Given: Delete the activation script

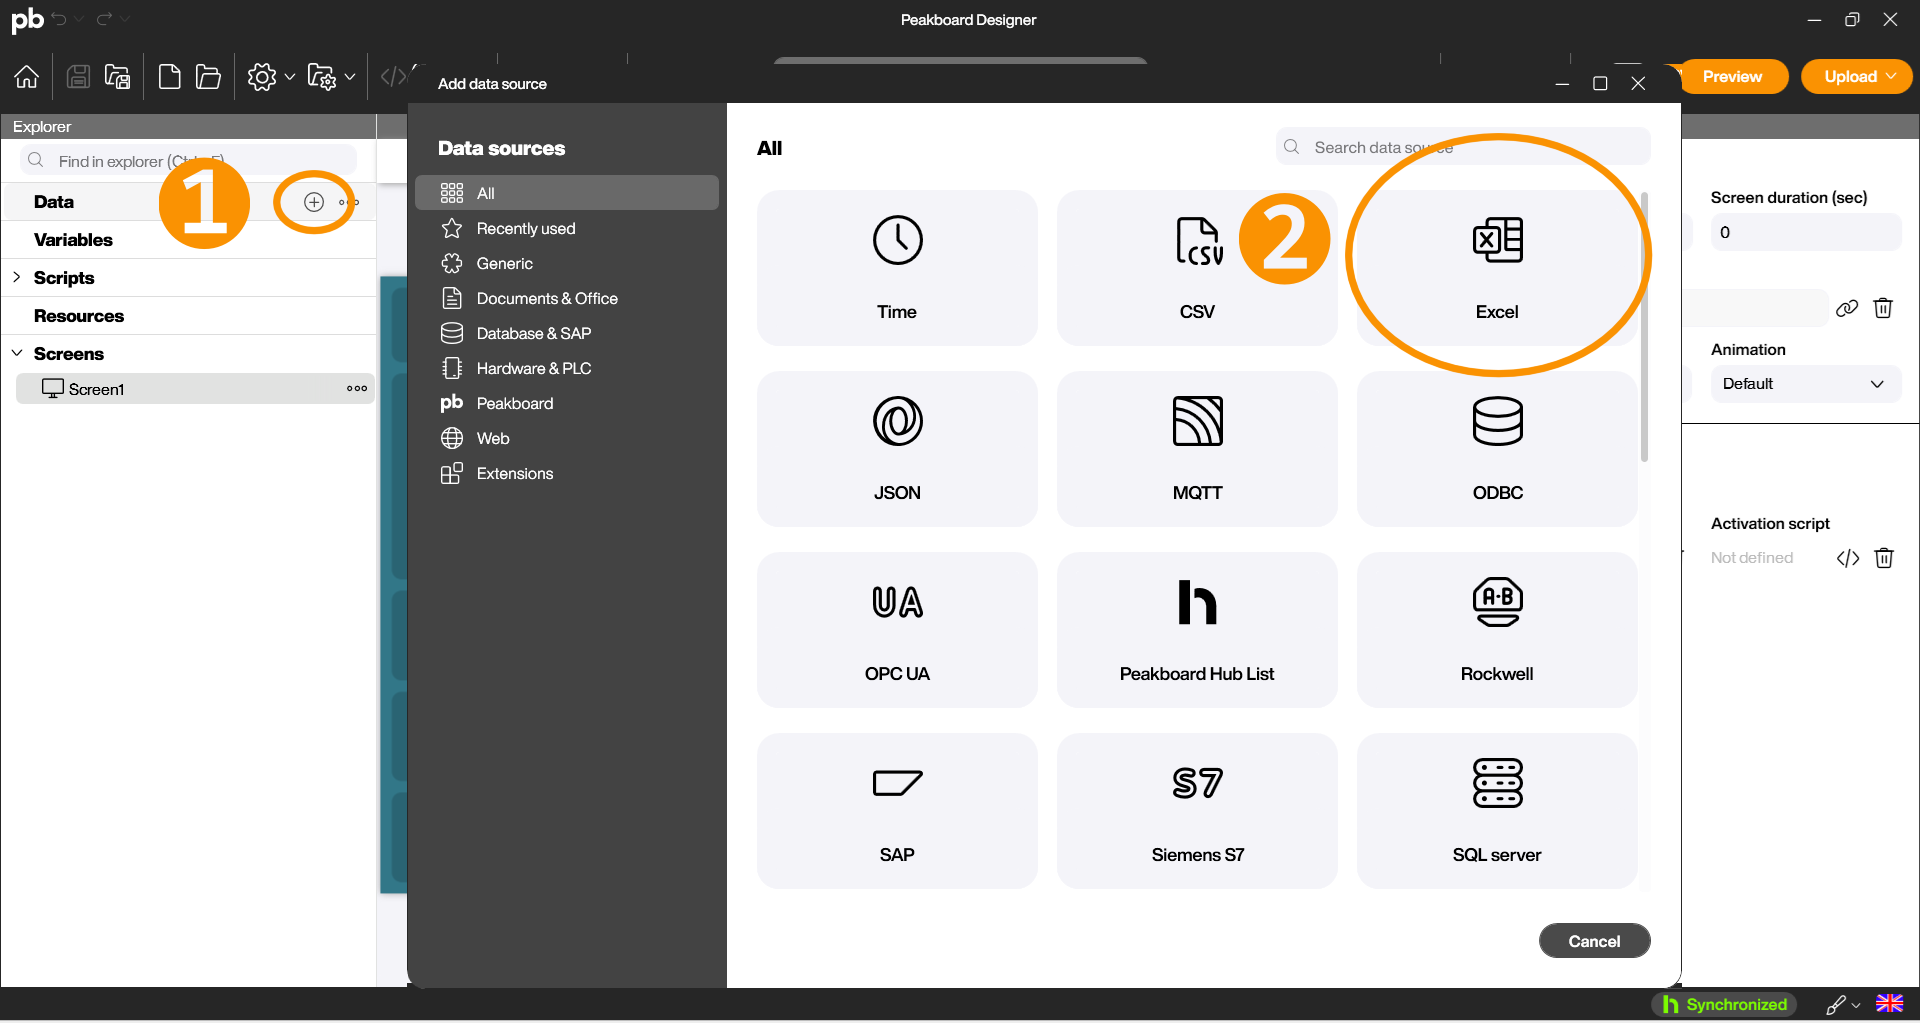Looking at the screenshot, I should [x=1884, y=558].
